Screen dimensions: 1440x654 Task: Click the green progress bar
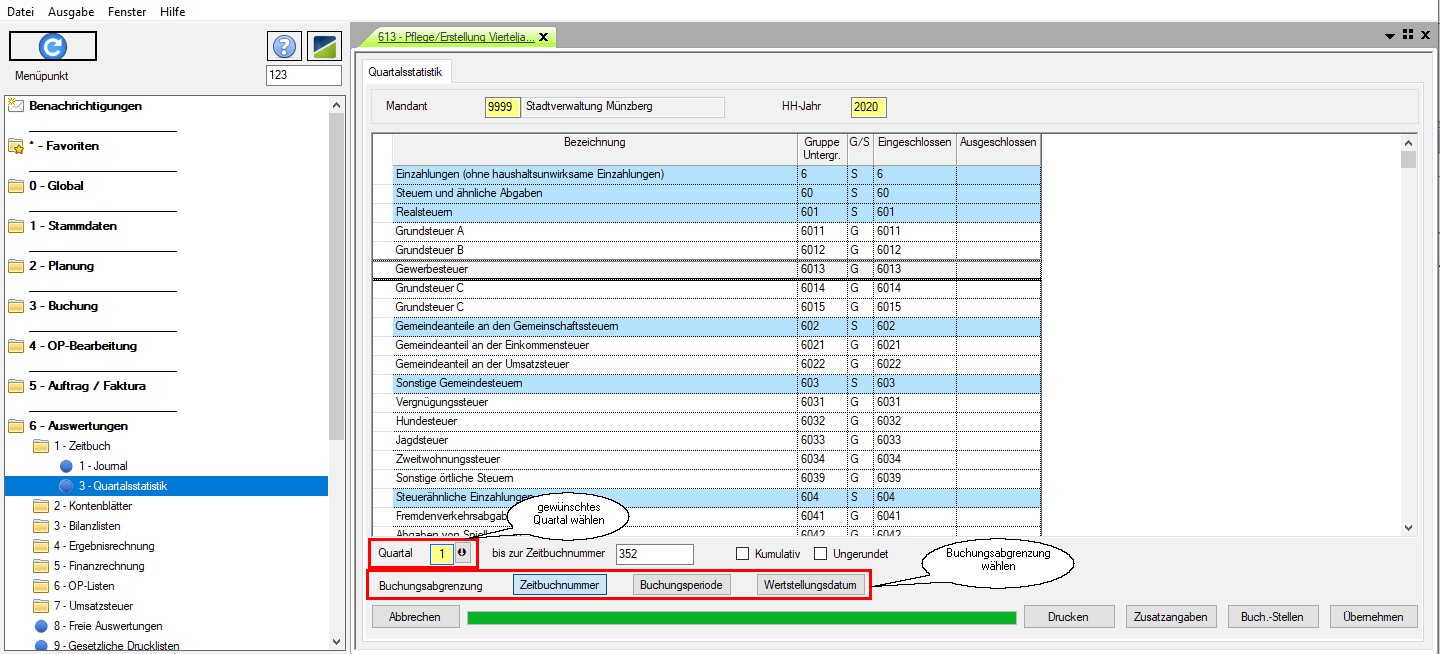click(x=741, y=618)
